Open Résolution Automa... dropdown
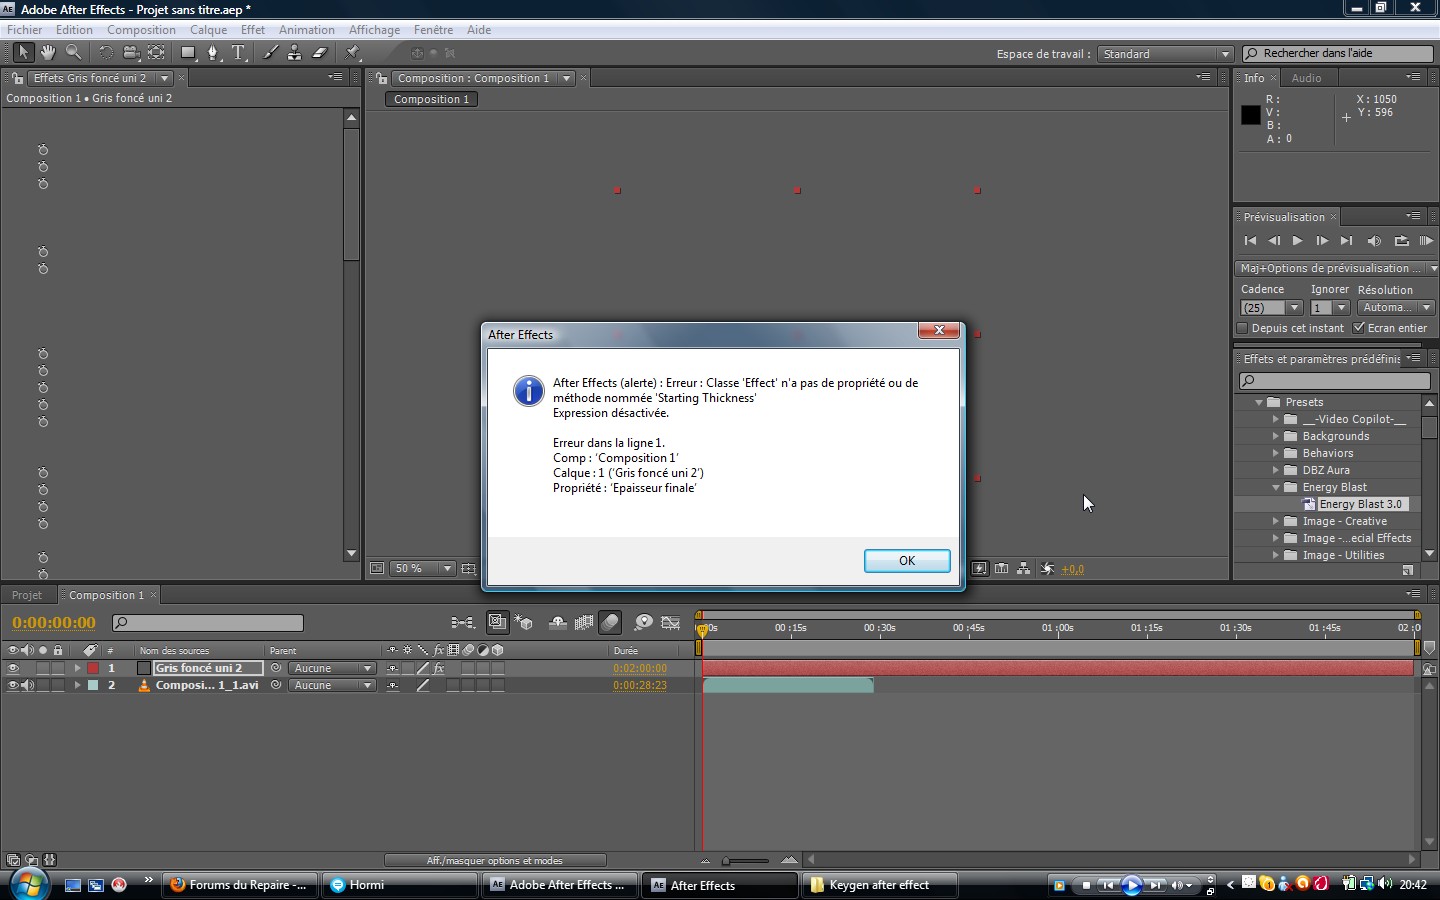The width and height of the screenshot is (1440, 900). 1397,308
